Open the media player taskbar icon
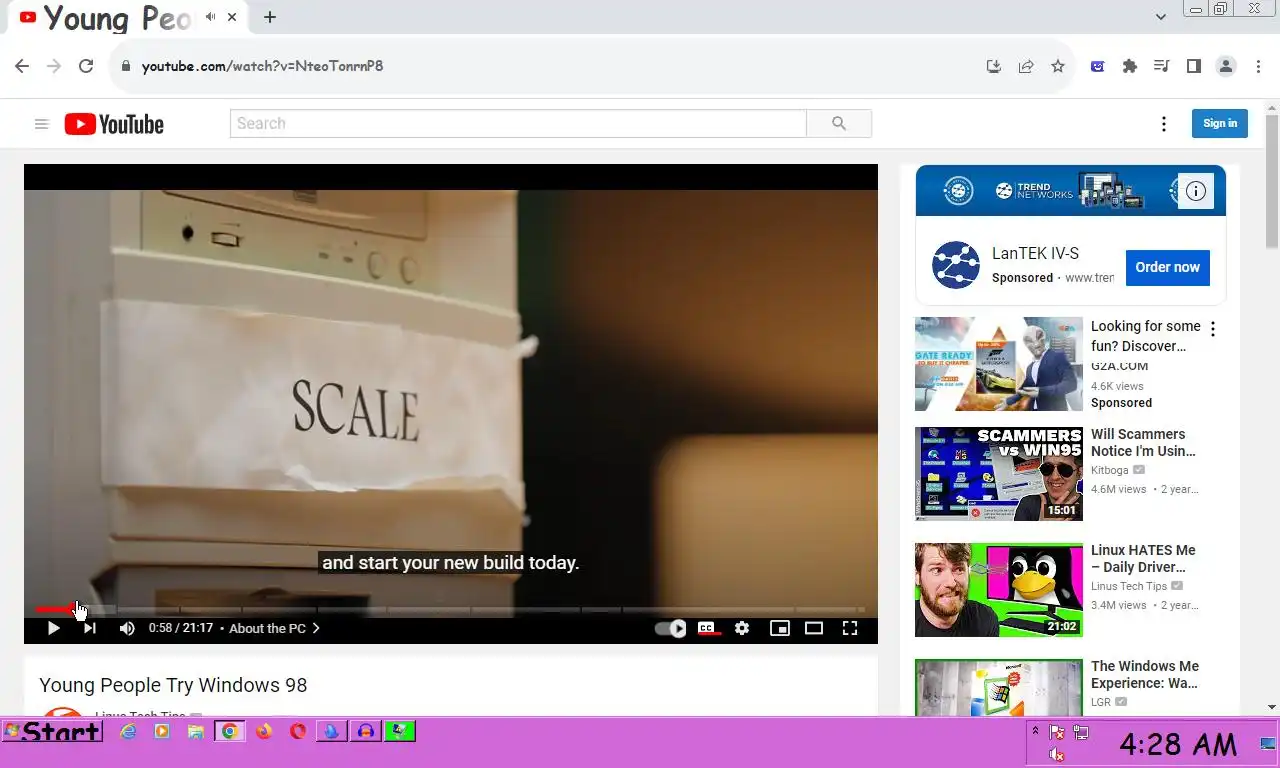This screenshot has height=768, width=1280. point(162,731)
